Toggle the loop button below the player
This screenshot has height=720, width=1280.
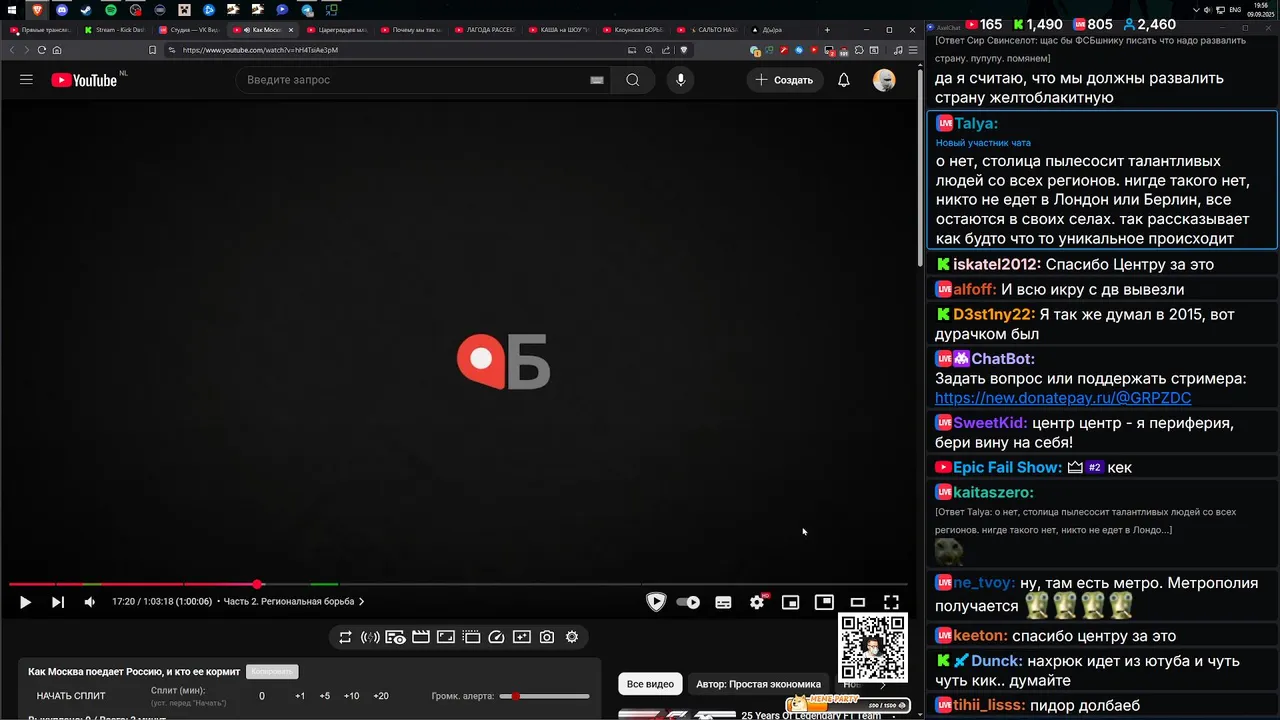pyautogui.click(x=345, y=637)
